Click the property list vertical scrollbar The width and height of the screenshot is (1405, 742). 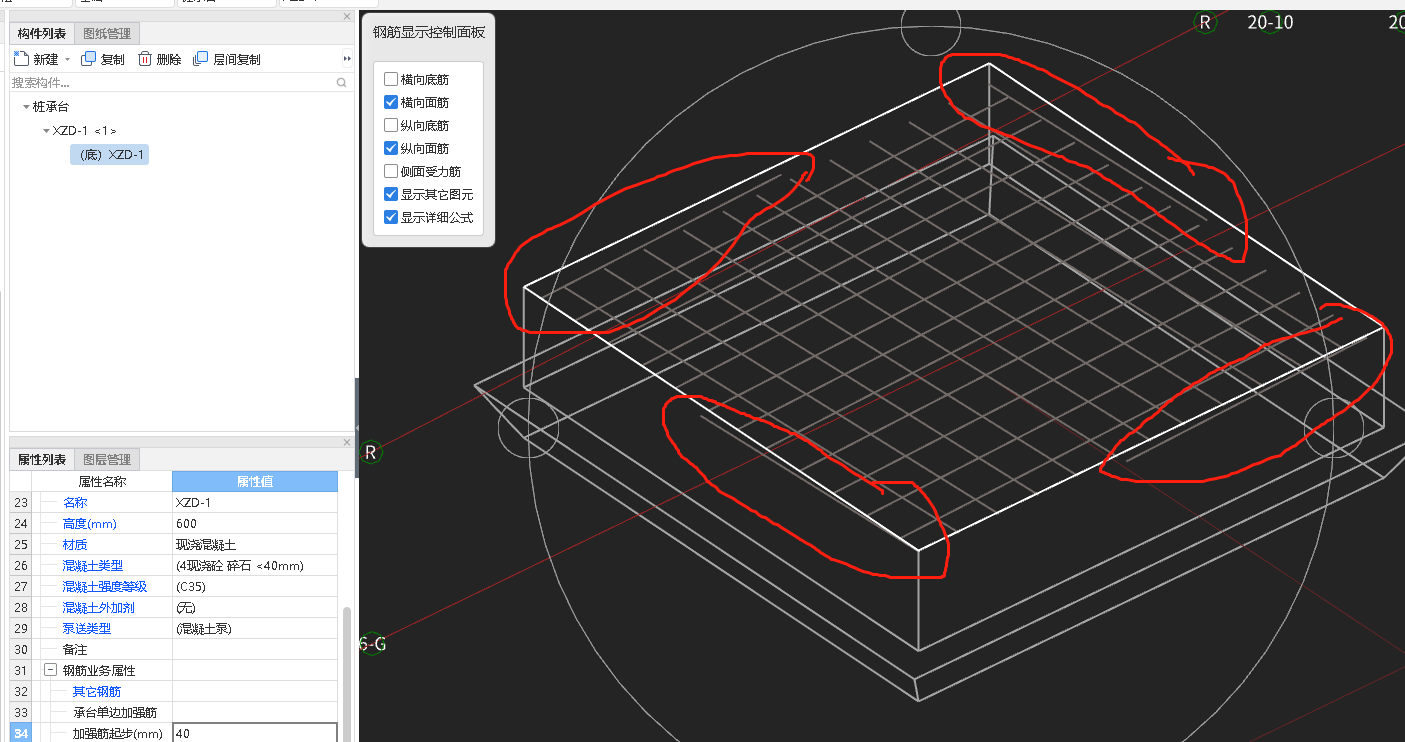point(347,672)
